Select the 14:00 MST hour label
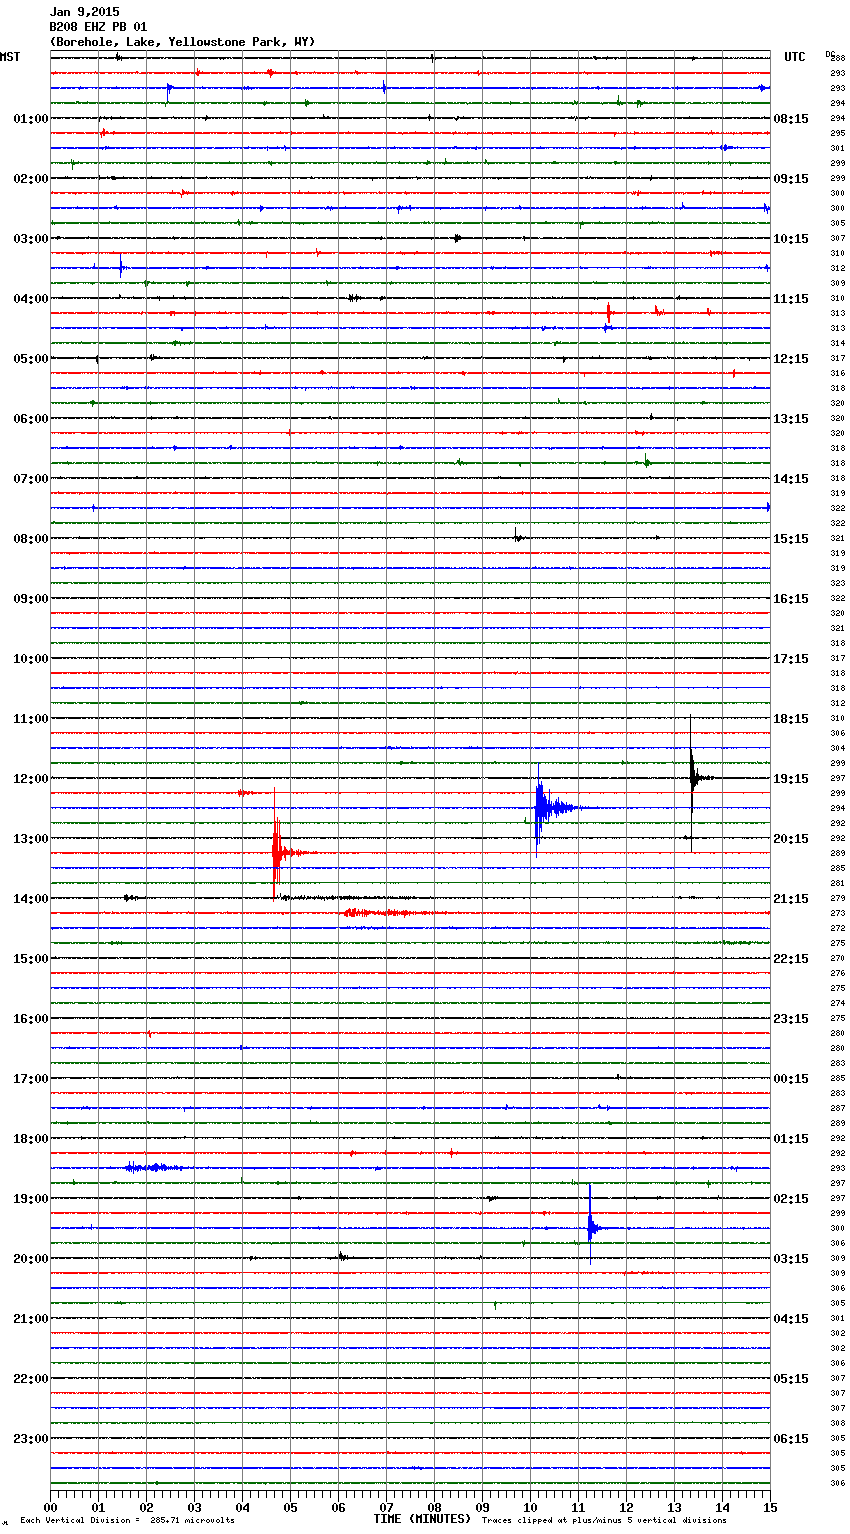850x1534 pixels. [31, 899]
